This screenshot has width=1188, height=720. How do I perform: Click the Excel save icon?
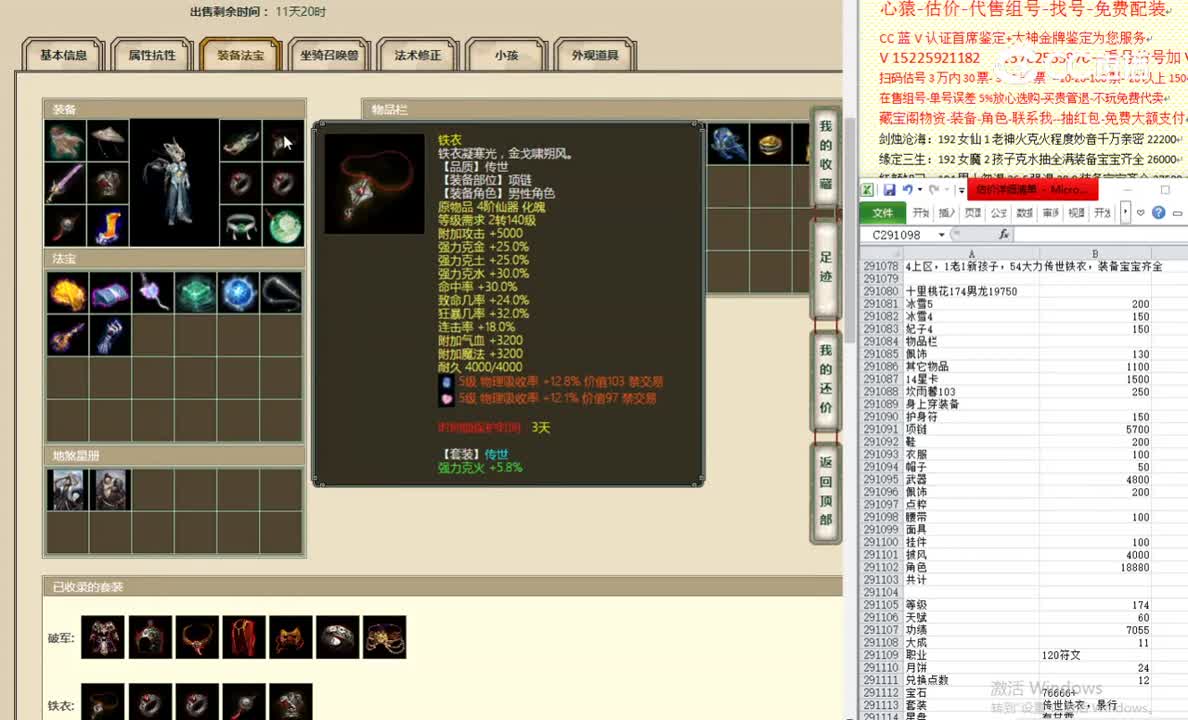point(889,189)
